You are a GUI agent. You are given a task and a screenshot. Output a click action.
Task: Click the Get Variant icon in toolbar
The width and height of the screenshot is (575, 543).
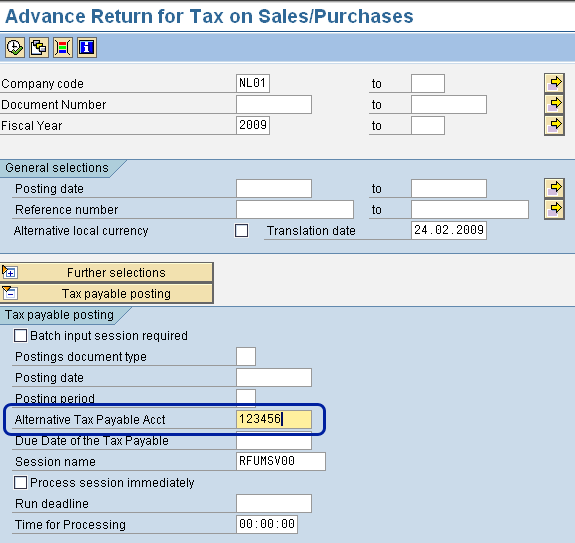(39, 48)
